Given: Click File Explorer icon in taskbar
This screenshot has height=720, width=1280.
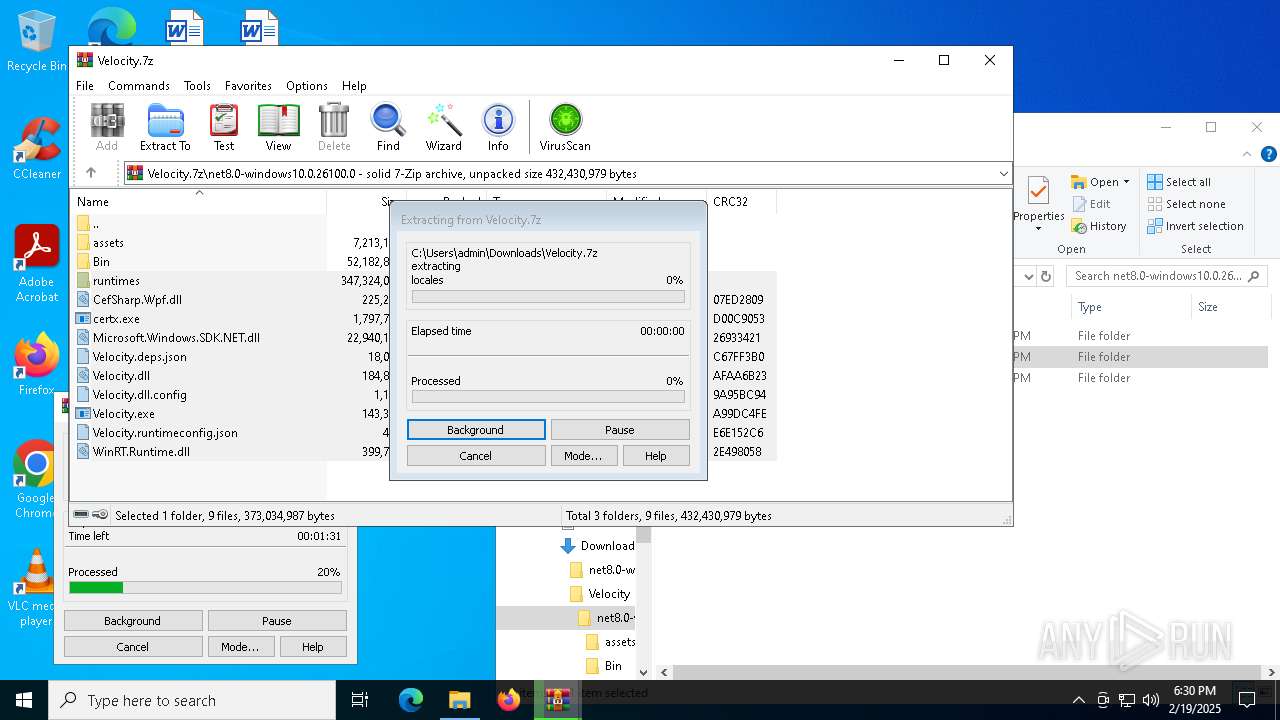Looking at the screenshot, I should point(459,700).
